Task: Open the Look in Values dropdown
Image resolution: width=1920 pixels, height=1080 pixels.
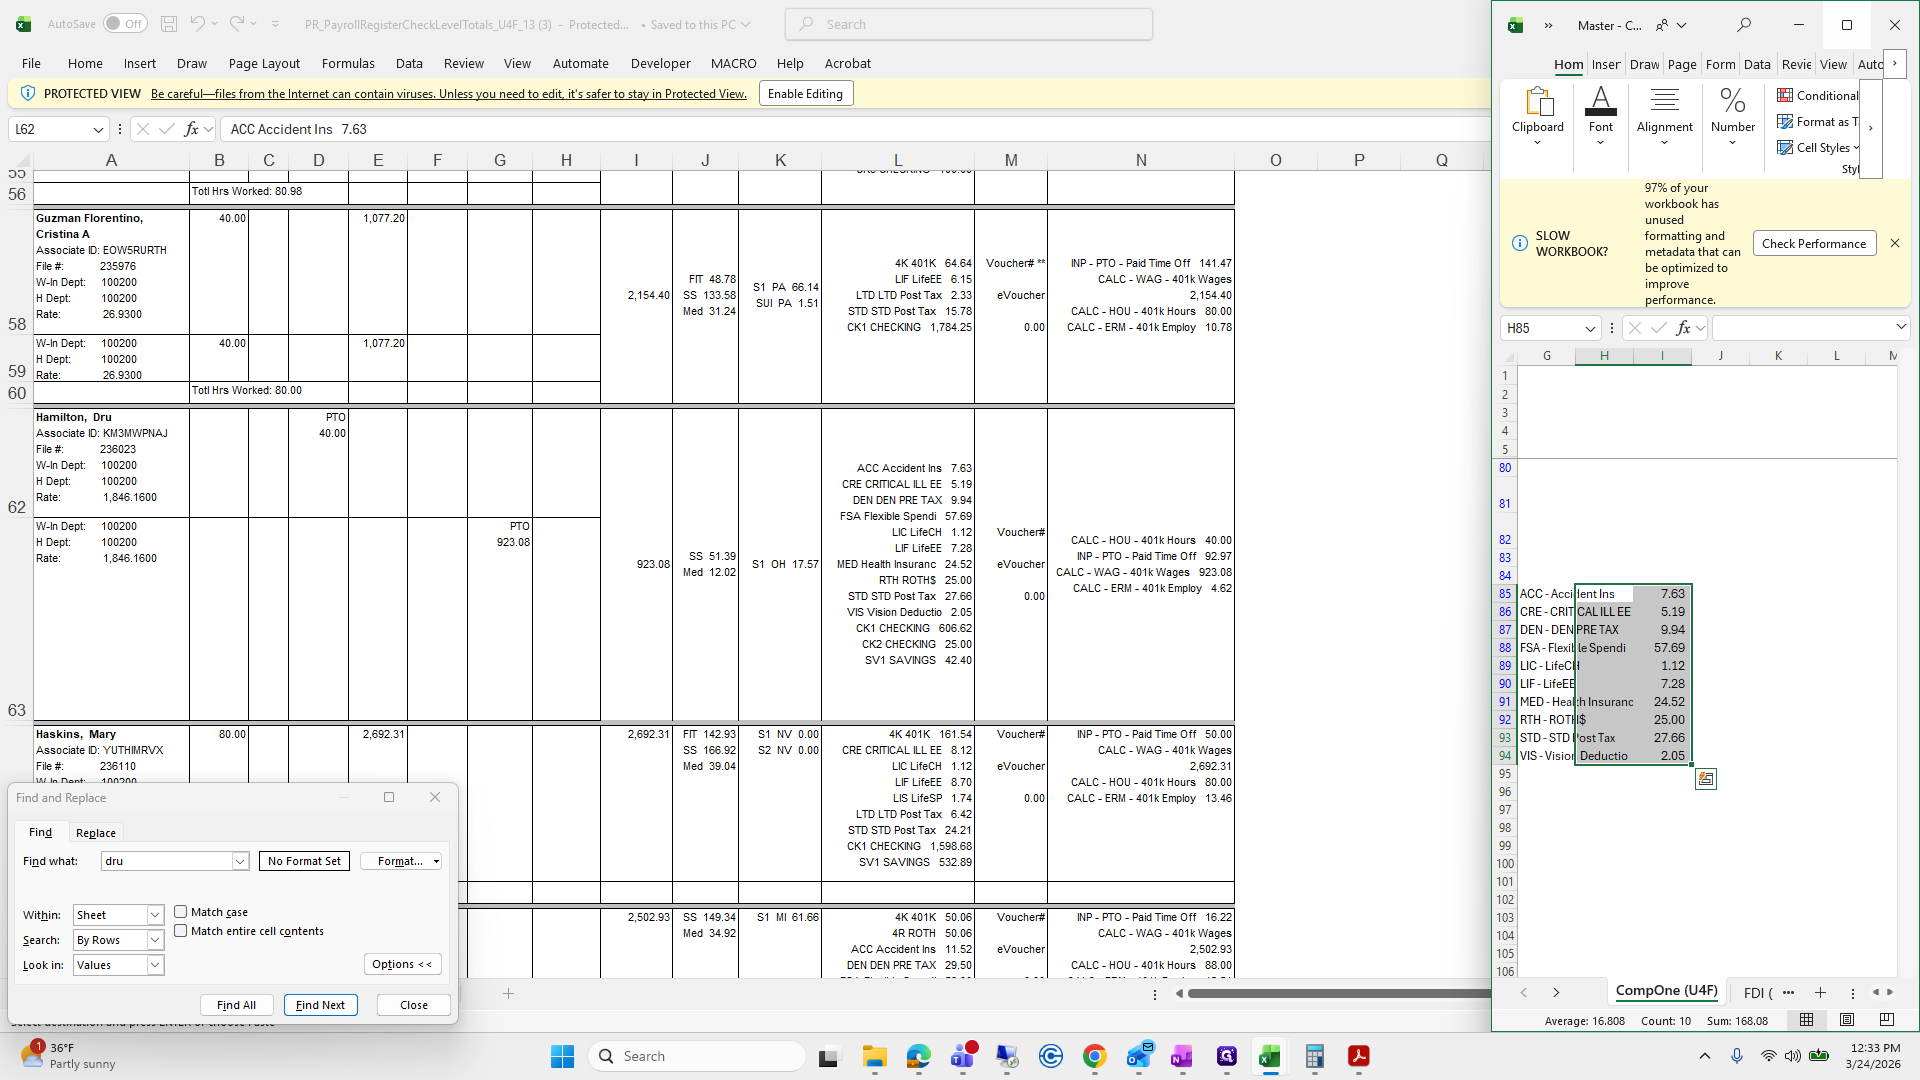Action: tap(155, 965)
